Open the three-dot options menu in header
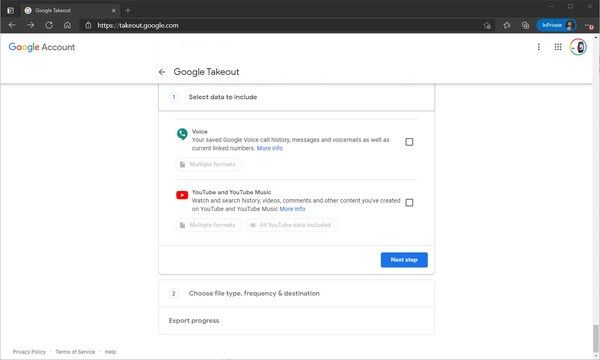600x360 pixels. [x=539, y=47]
